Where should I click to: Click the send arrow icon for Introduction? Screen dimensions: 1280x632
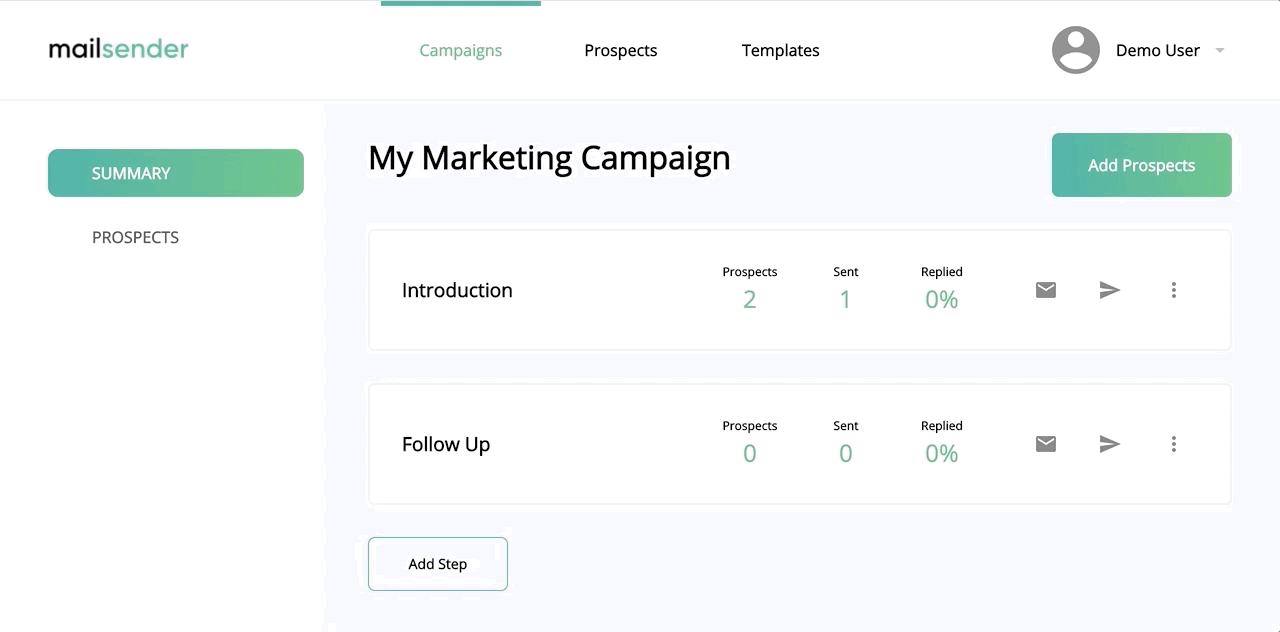1110,290
